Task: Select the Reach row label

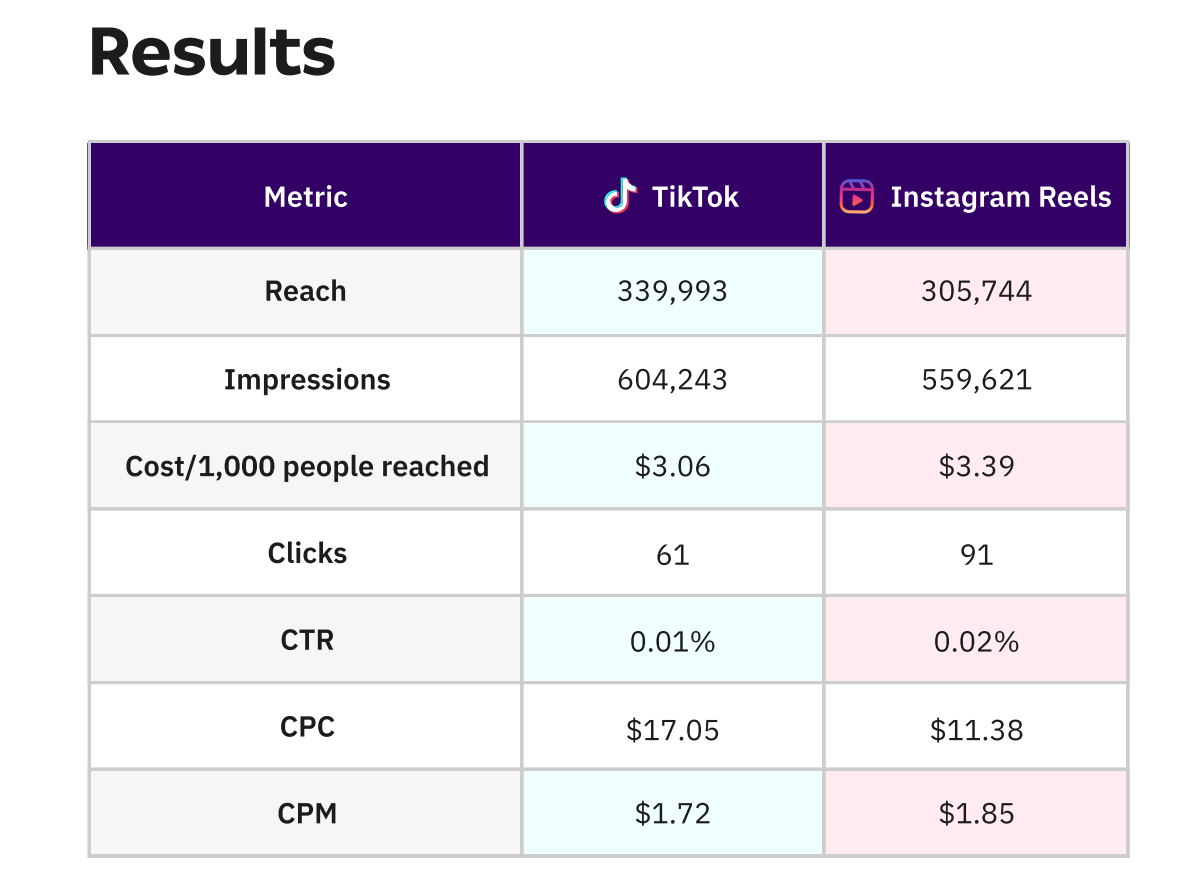Action: [305, 291]
